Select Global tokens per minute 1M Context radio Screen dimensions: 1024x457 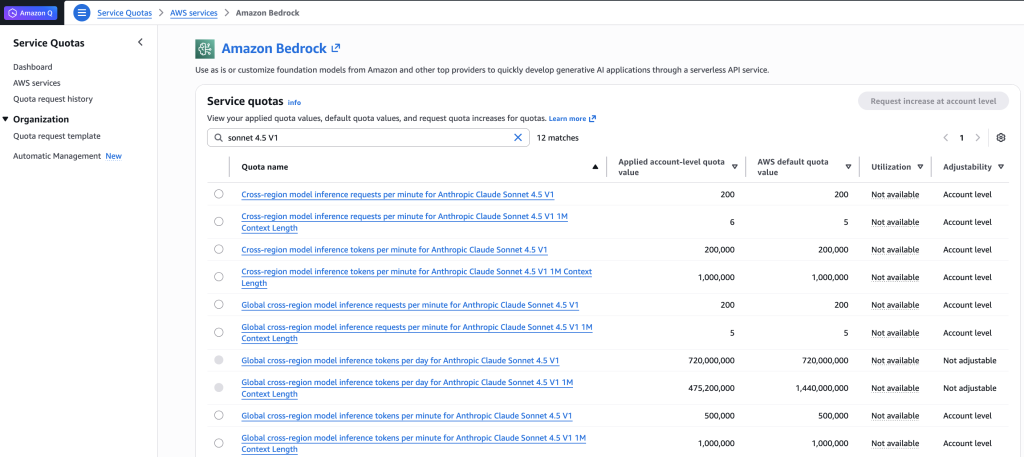coord(219,443)
